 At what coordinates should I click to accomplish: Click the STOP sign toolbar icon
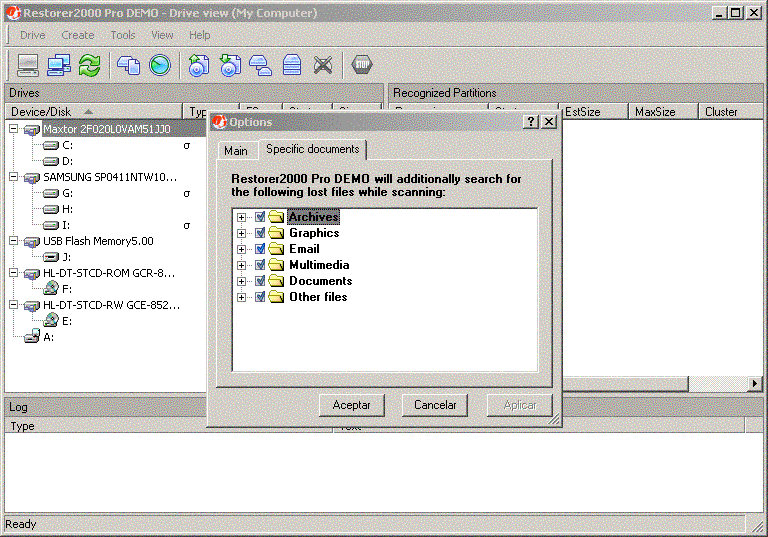(x=362, y=65)
